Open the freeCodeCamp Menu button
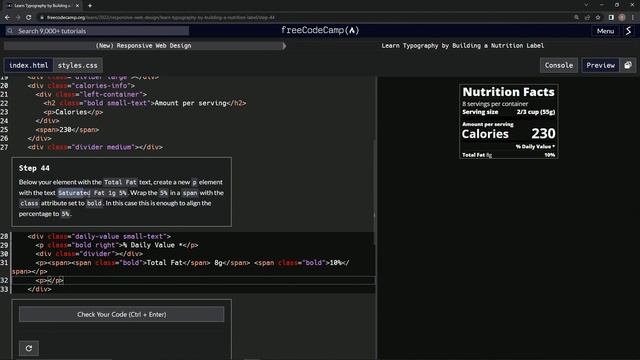 click(605, 31)
